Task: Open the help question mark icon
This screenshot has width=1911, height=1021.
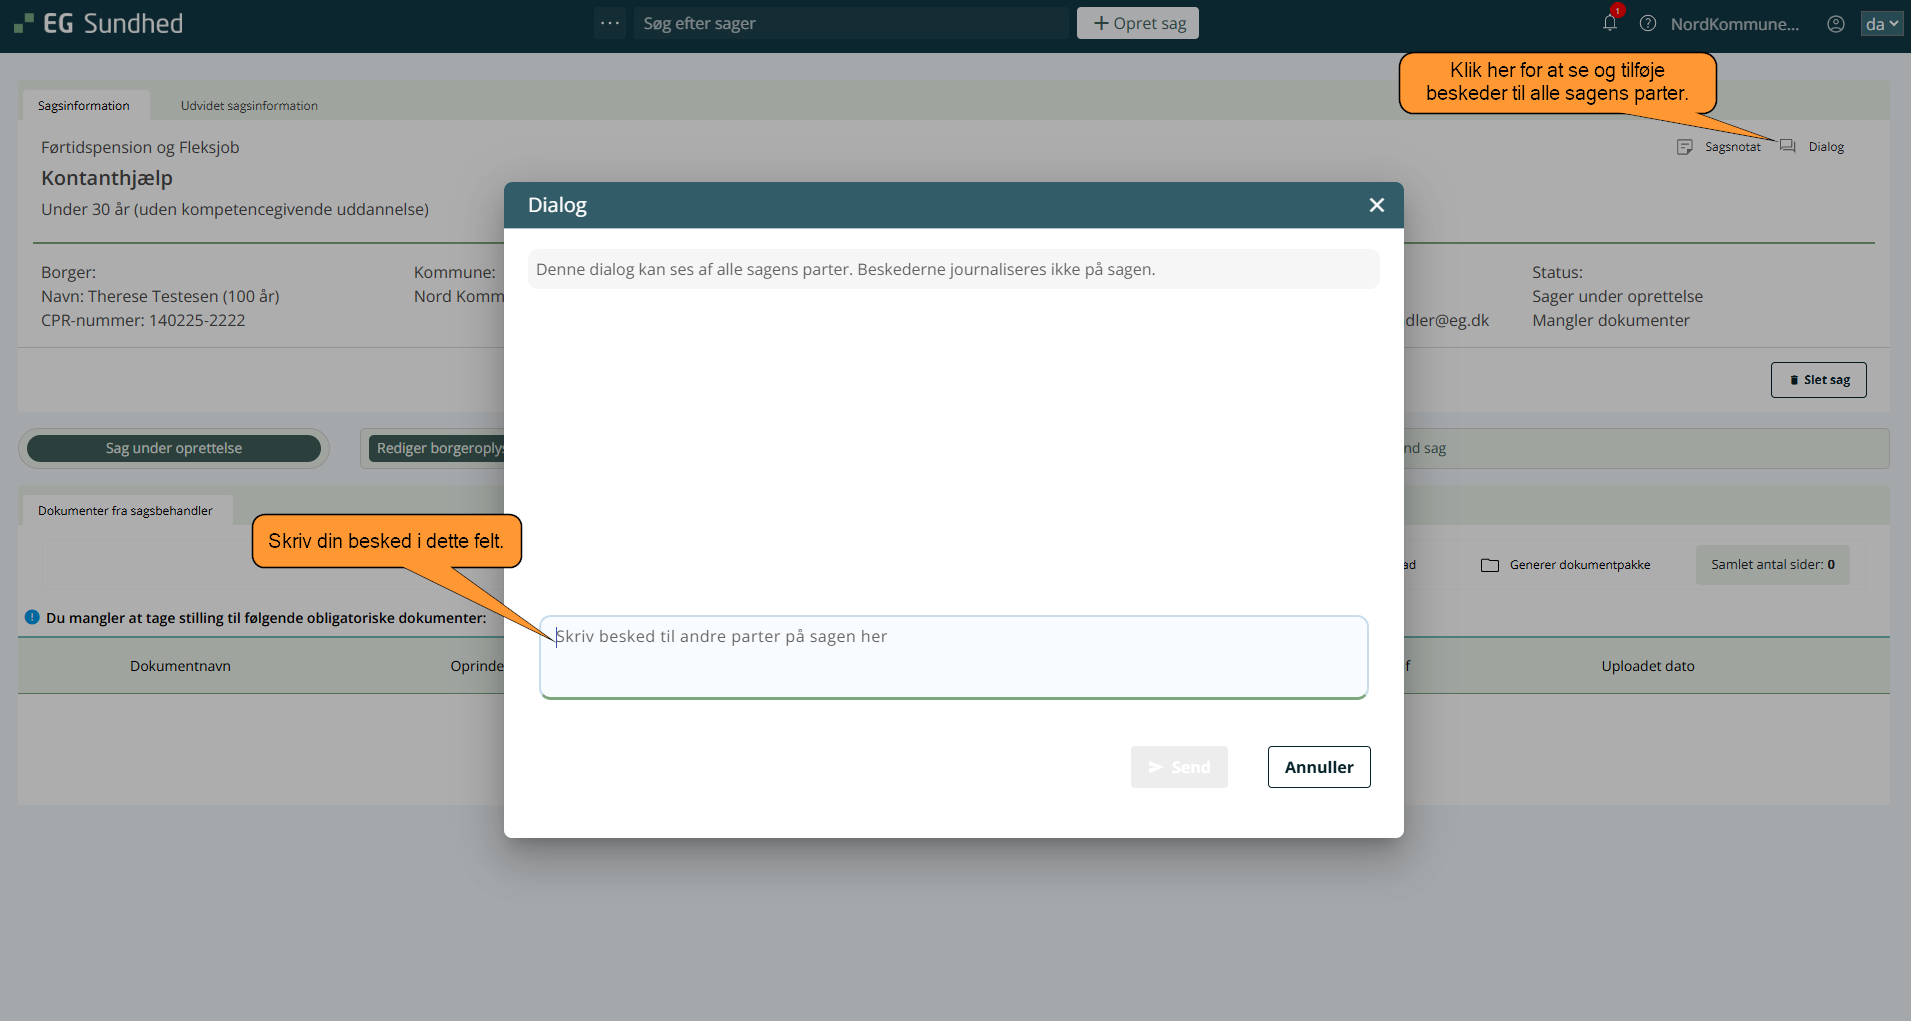Action: (1648, 23)
